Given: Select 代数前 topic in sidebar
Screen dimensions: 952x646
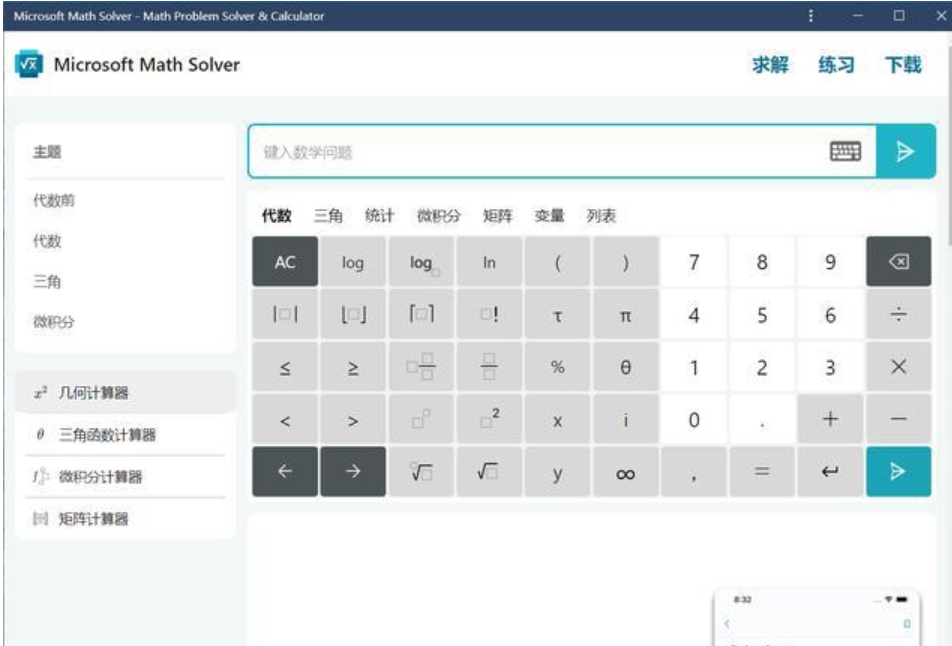Looking at the screenshot, I should [54, 200].
